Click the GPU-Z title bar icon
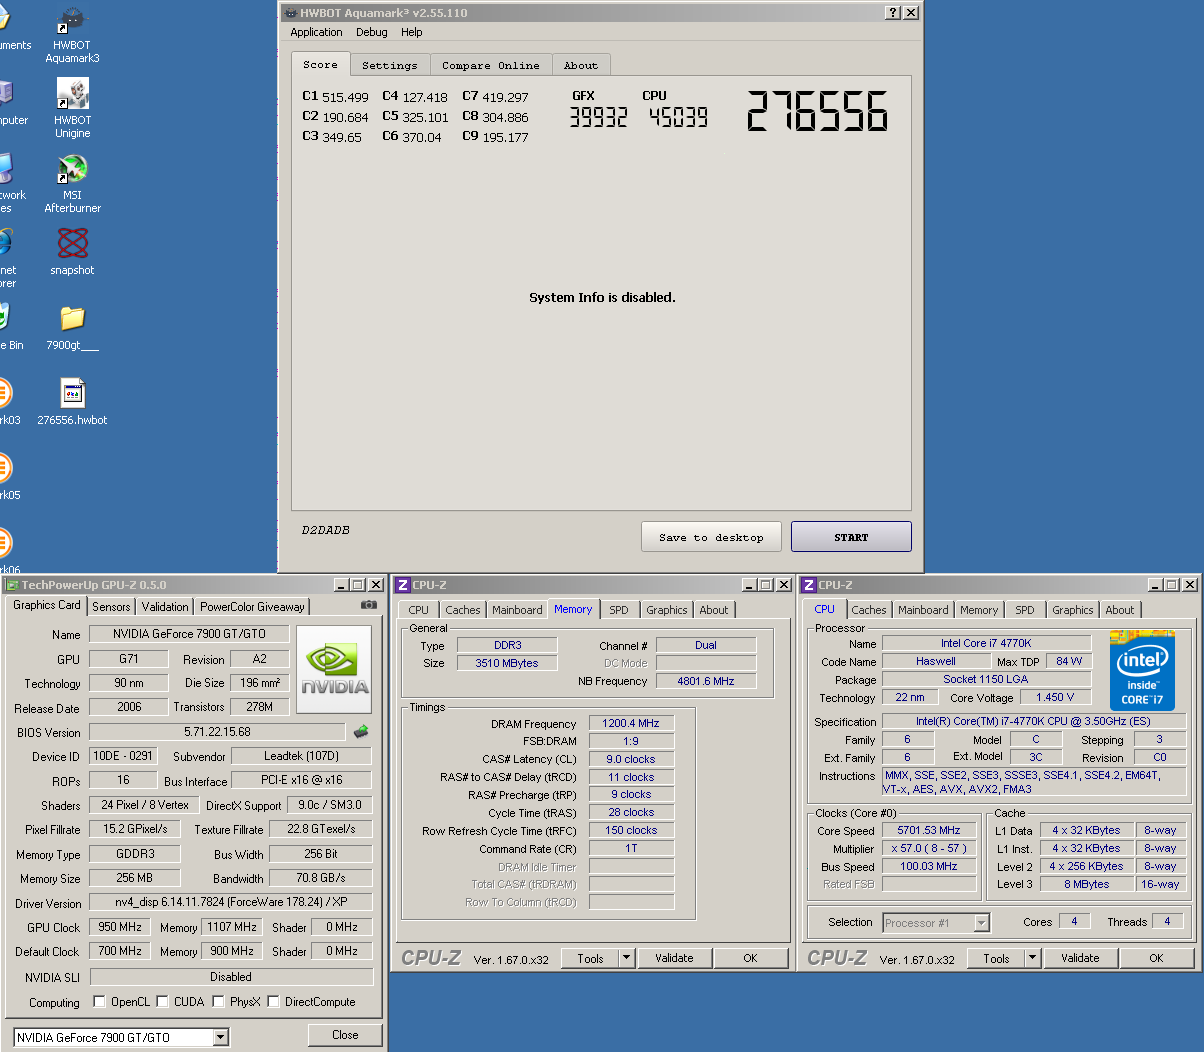Screen dimensions: 1204x1052 pyautogui.click(x=12, y=585)
